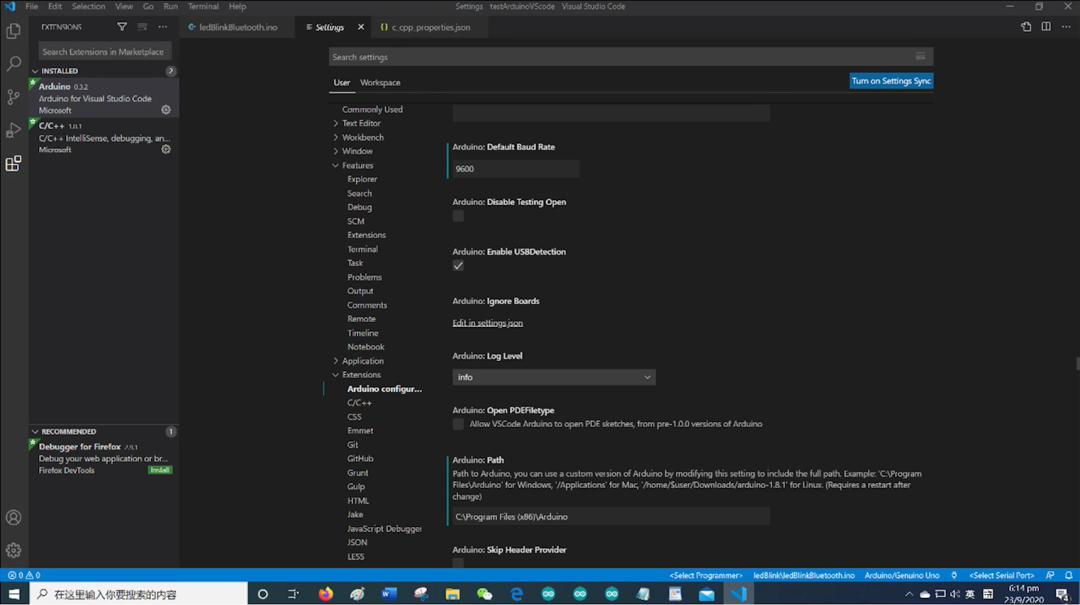Open settings gear for the Arduino extension
The image size is (1080, 605).
point(167,111)
